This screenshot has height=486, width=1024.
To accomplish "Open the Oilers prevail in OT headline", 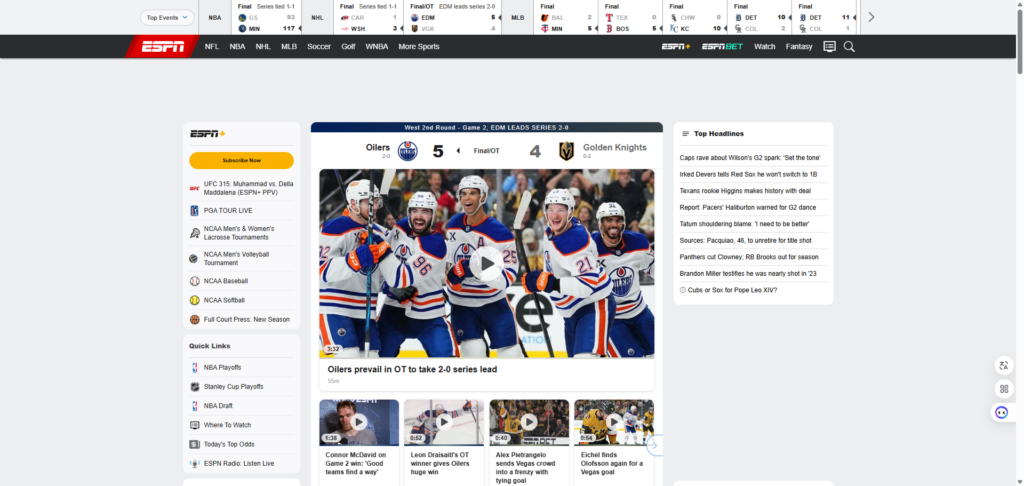I will tap(412, 369).
